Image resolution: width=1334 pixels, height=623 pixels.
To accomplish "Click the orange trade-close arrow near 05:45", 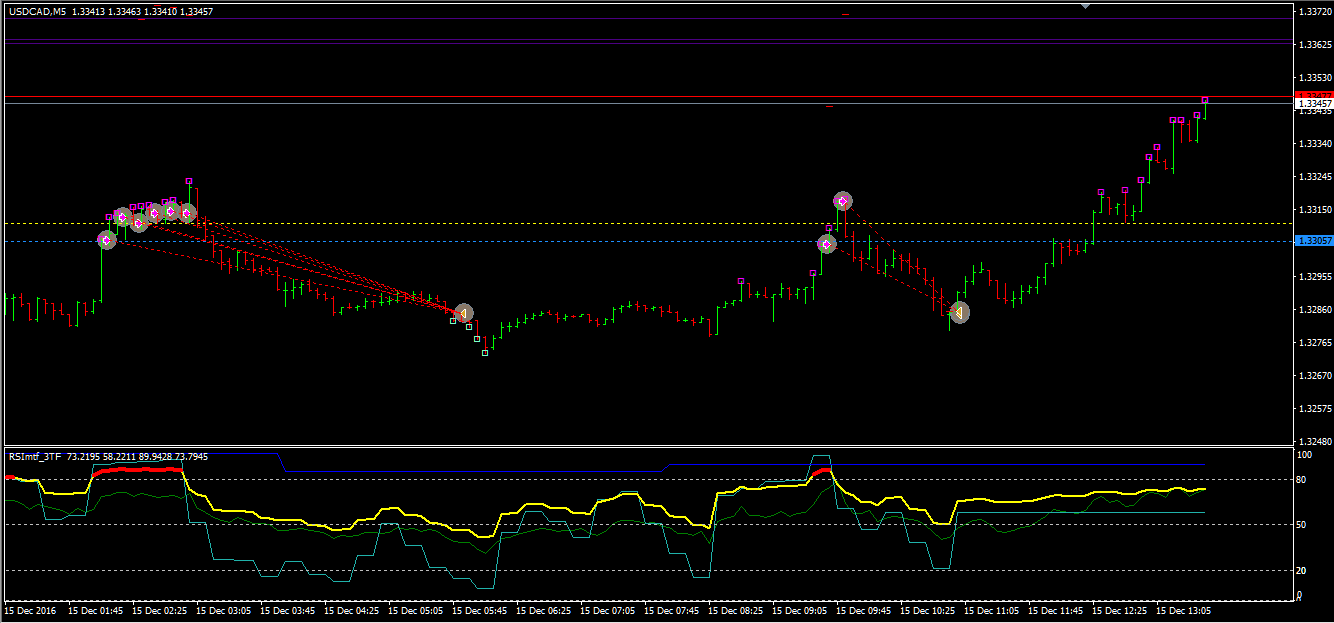I will tap(463, 313).
